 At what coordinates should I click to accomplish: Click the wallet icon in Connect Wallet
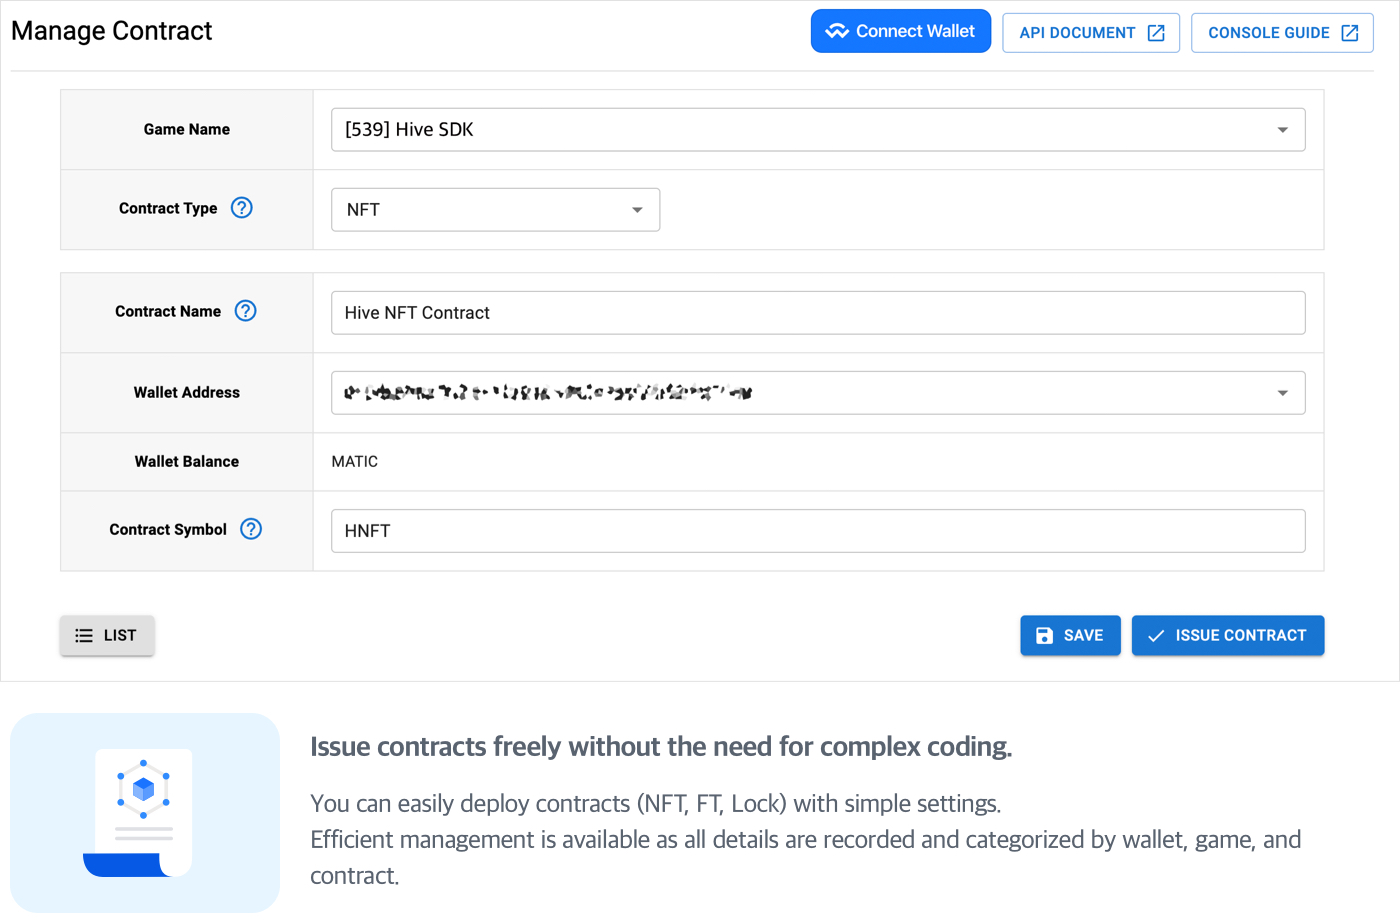click(837, 32)
